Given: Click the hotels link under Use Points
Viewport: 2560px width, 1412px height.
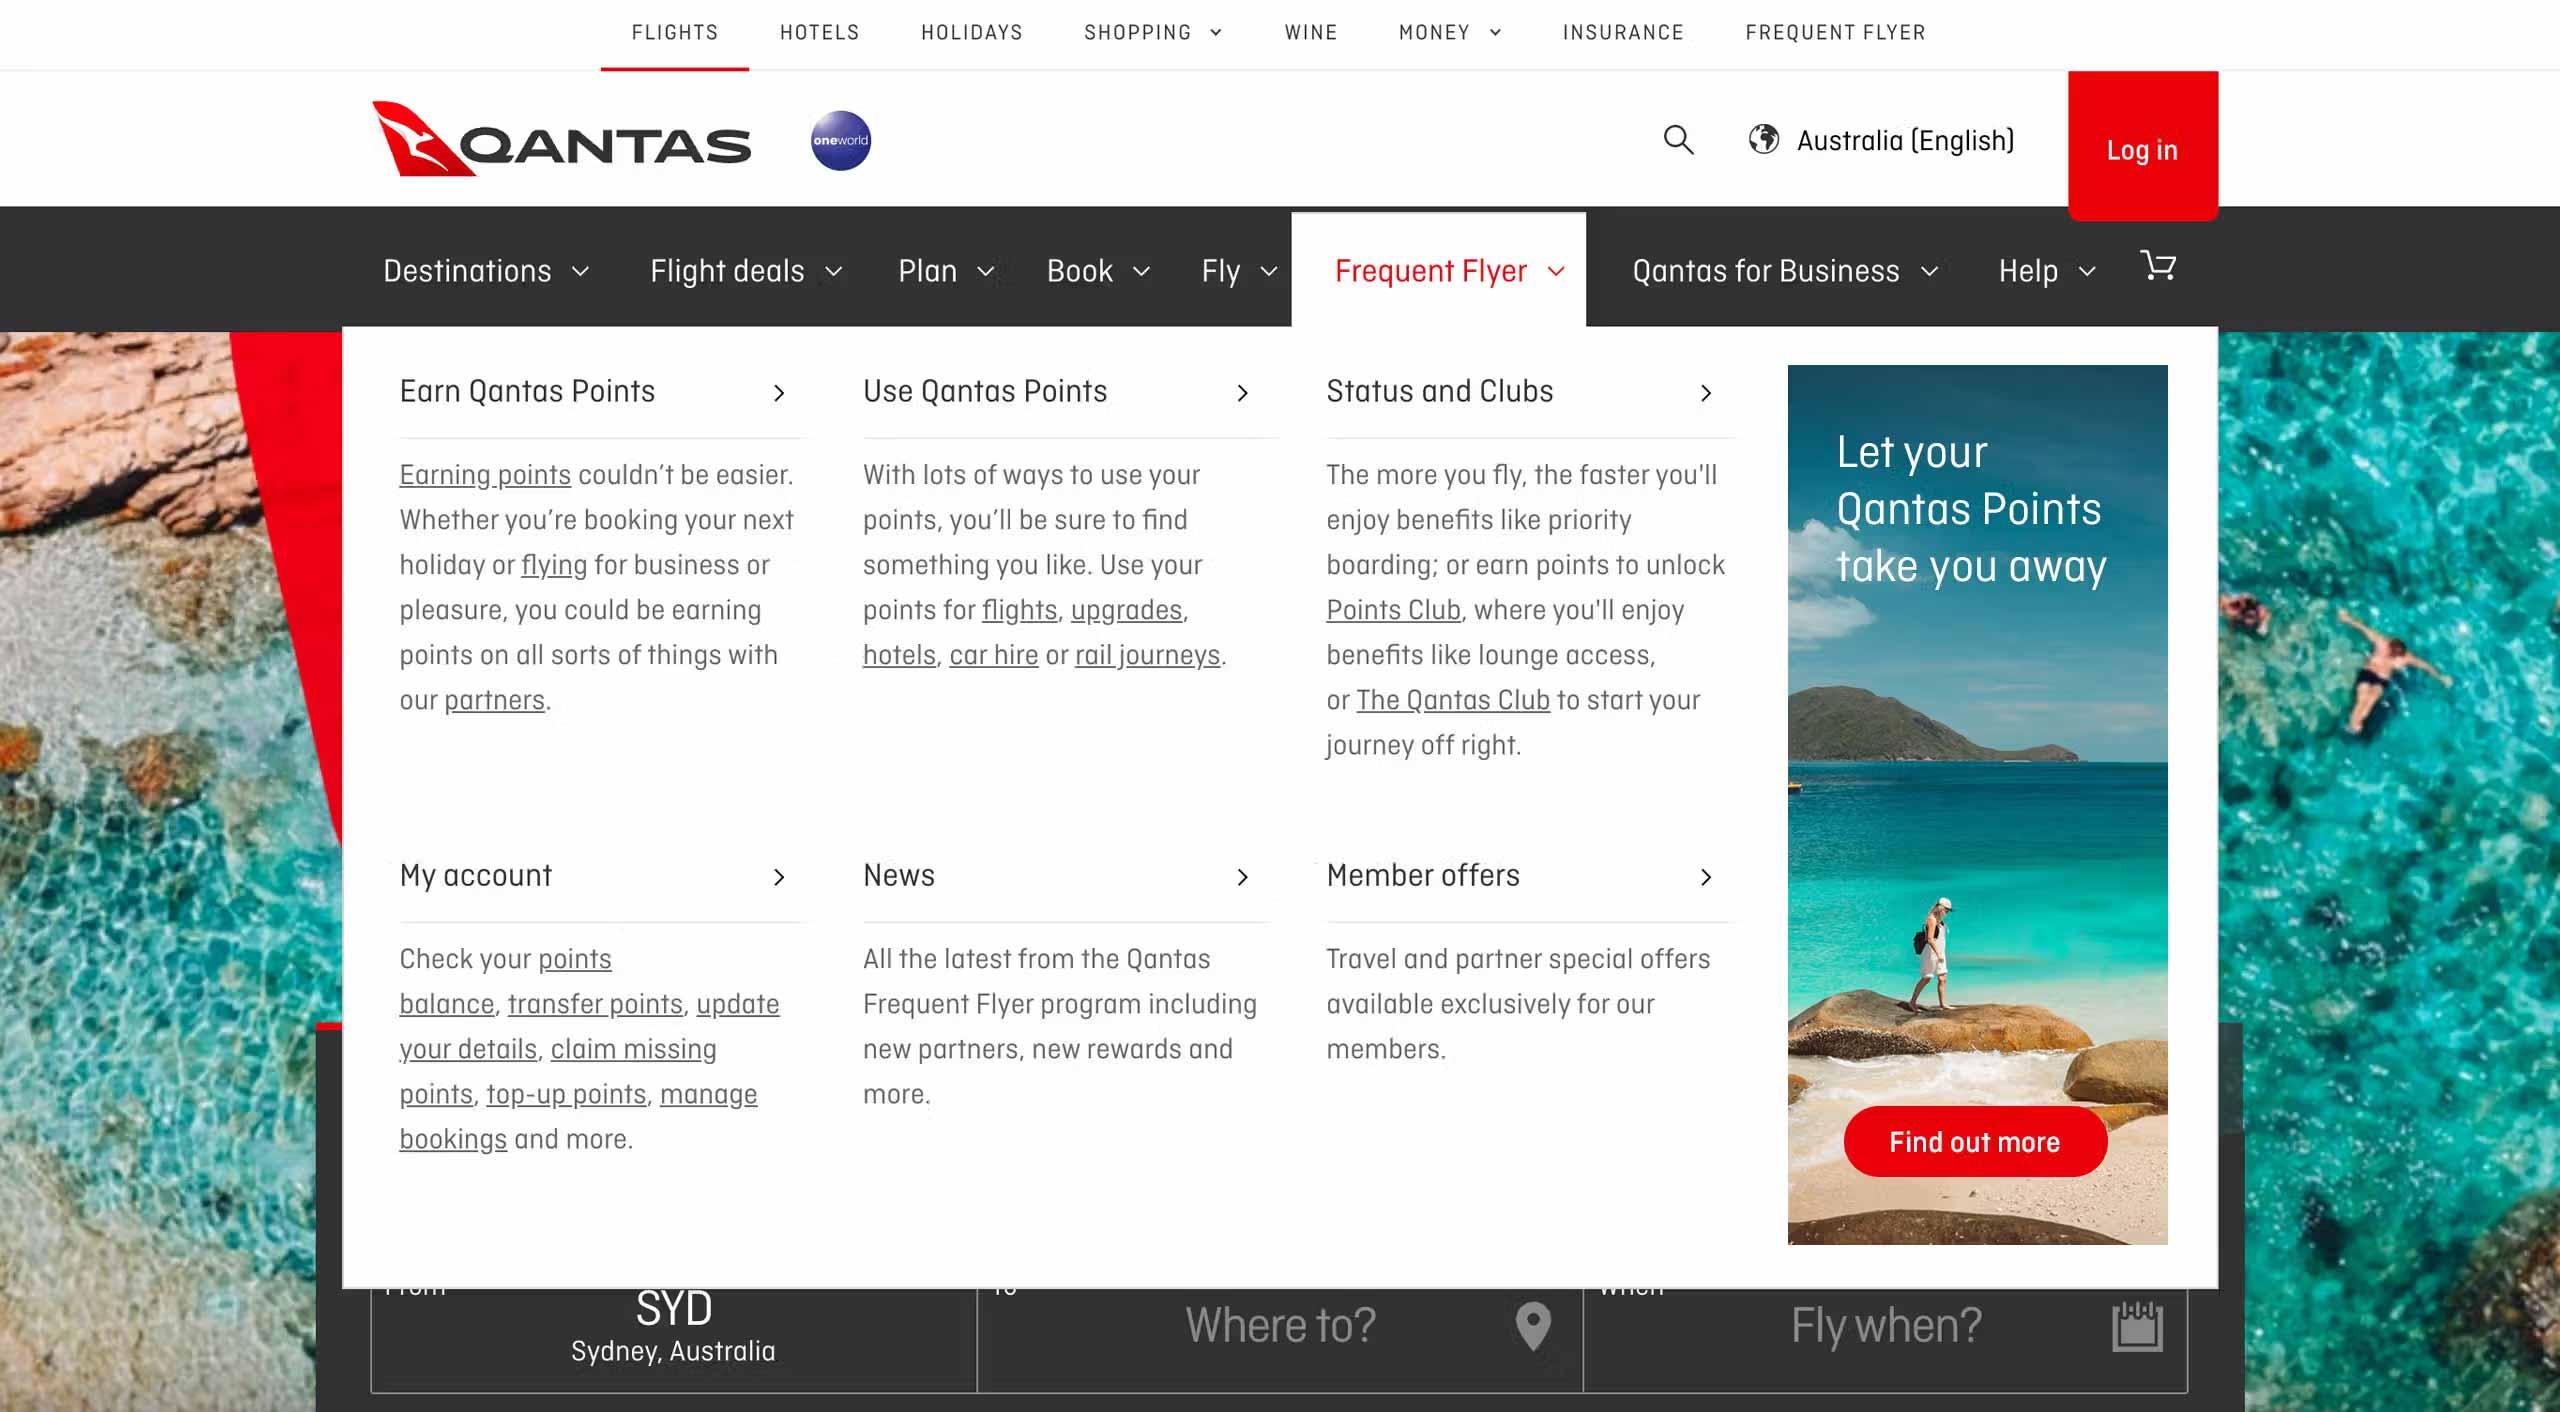Looking at the screenshot, I should 899,655.
